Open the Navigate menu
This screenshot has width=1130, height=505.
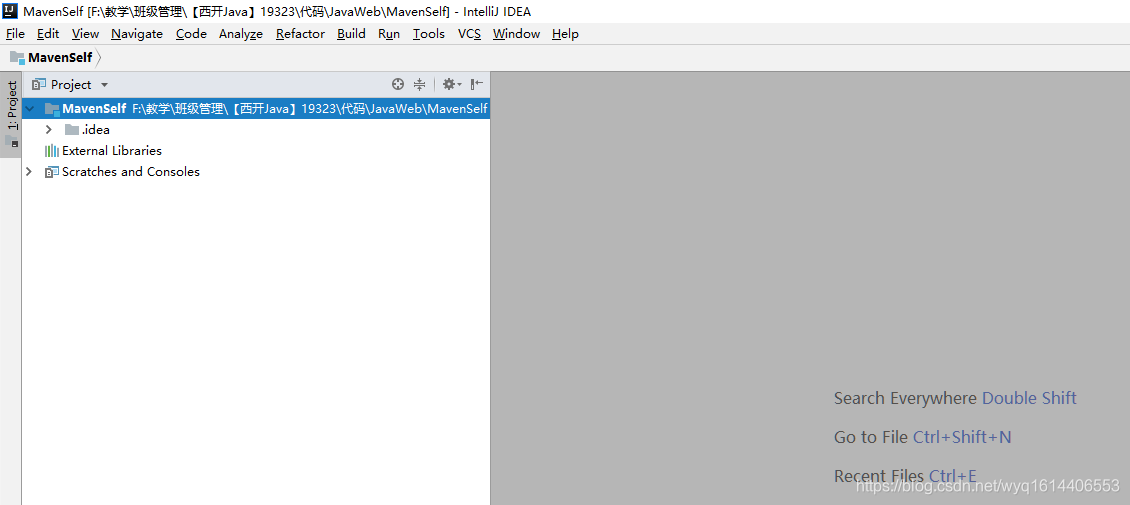click(137, 34)
